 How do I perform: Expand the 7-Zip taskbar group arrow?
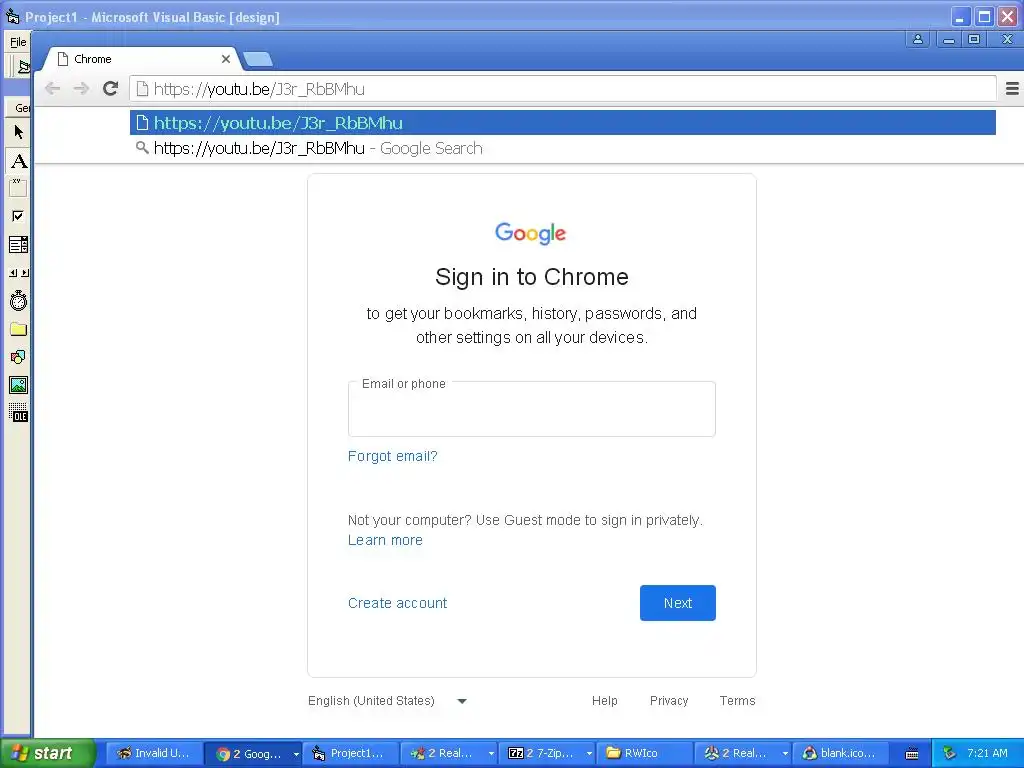[x=589, y=754]
